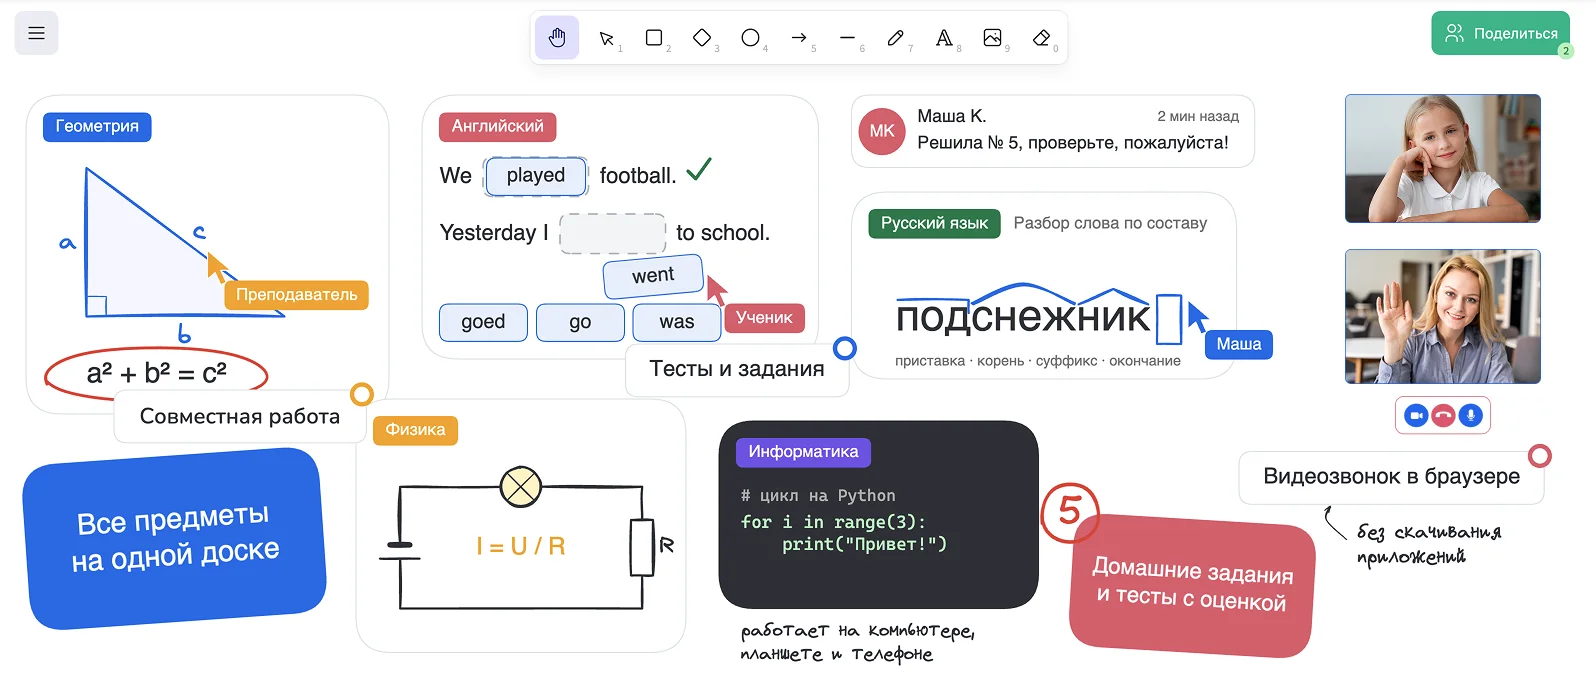Pick the 'went' answer chip
This screenshot has height=687, width=1596.
pos(653,276)
